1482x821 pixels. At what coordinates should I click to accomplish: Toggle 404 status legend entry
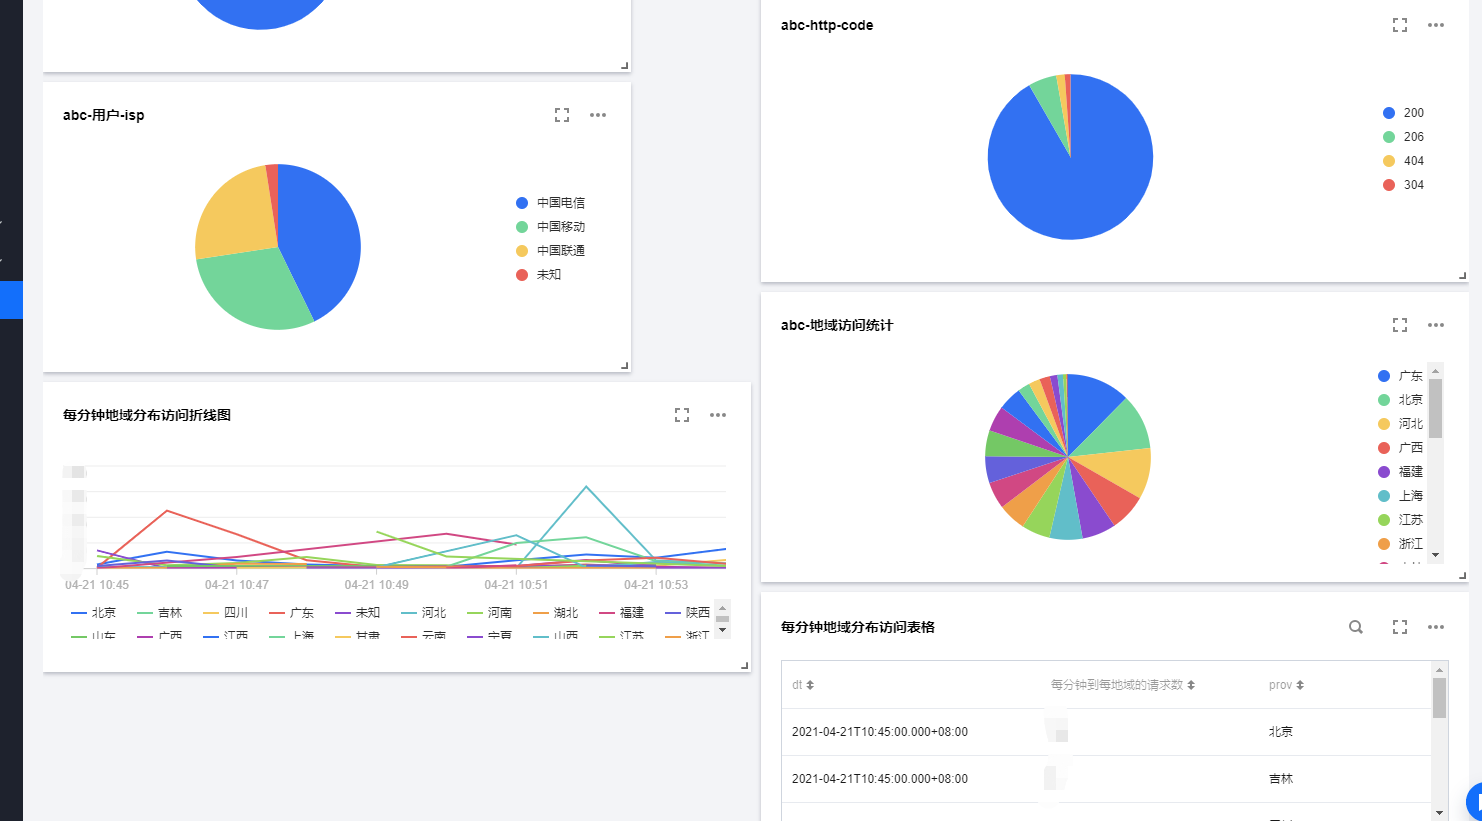[1404, 161]
